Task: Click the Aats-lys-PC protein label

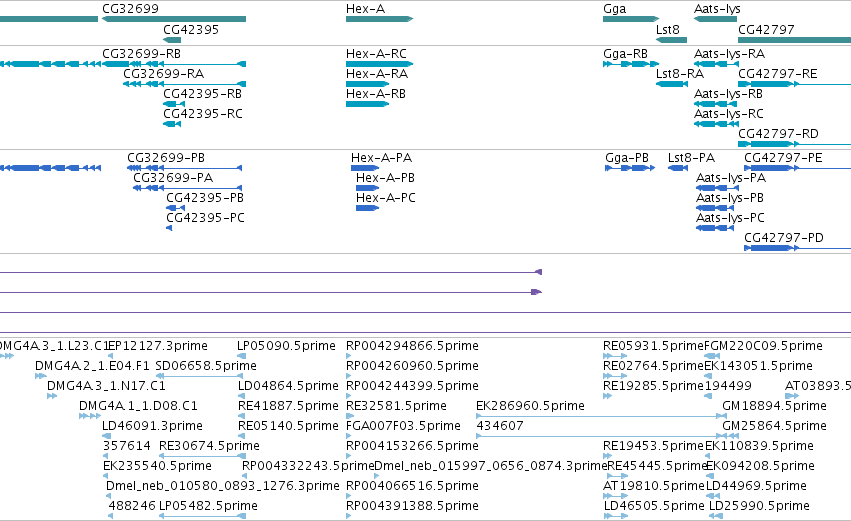Action: (731, 219)
